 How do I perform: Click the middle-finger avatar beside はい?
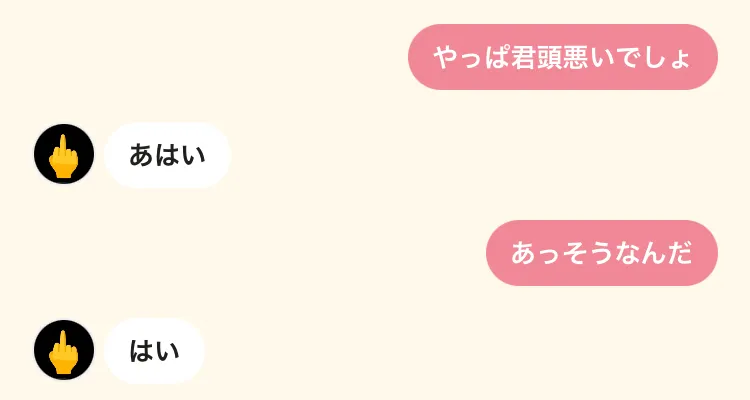[64, 350]
